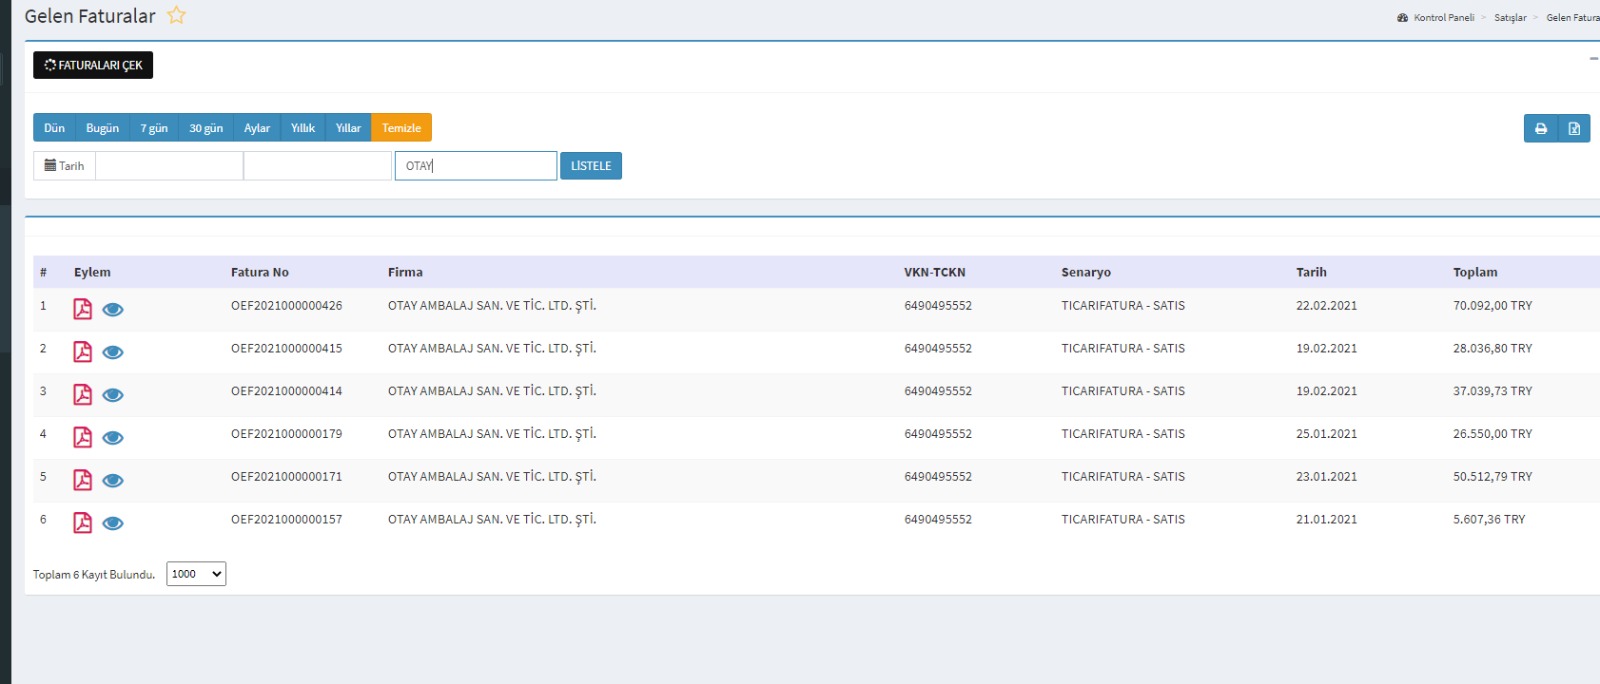Choose the 'Aylar' filter option
The image size is (1600, 684).
click(x=257, y=128)
